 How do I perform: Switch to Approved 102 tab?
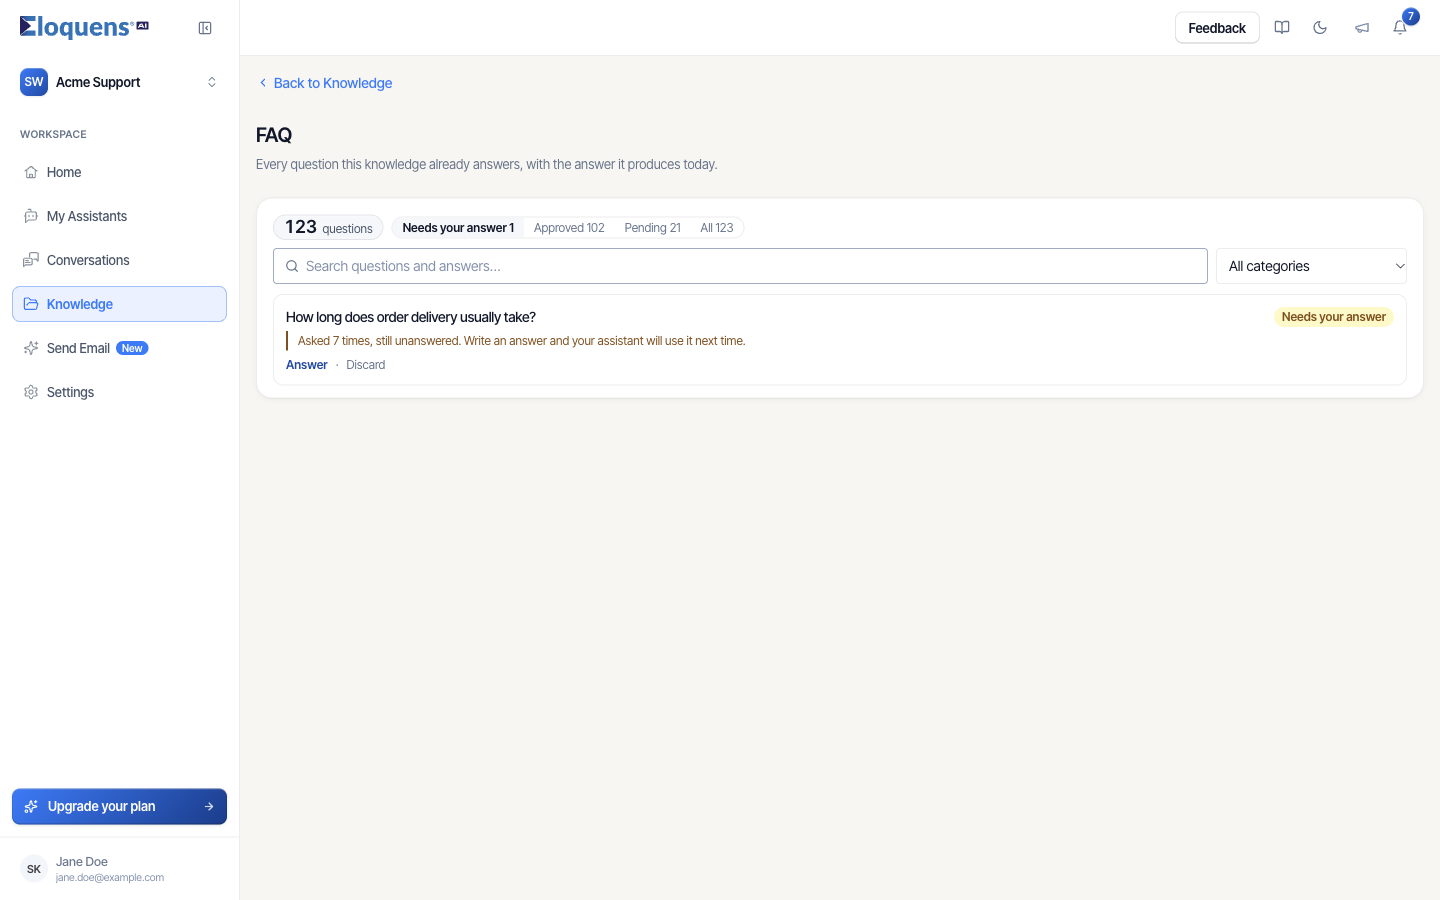point(569,228)
